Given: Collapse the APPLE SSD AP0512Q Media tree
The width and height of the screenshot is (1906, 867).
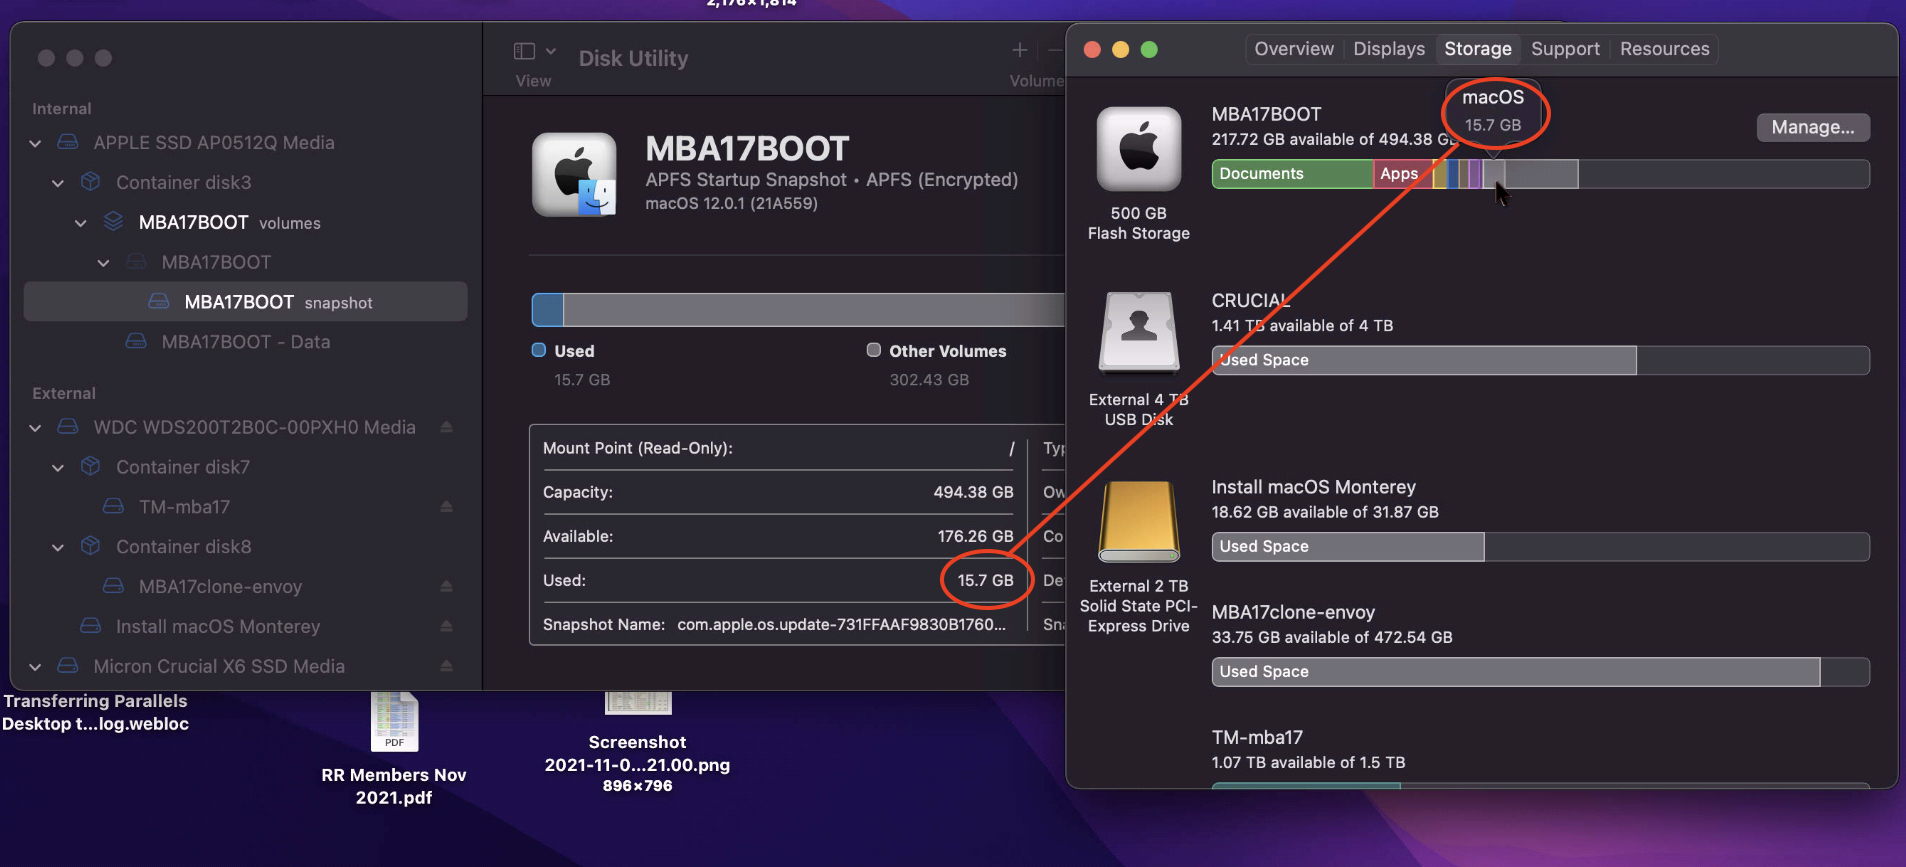Looking at the screenshot, I should [x=35, y=143].
